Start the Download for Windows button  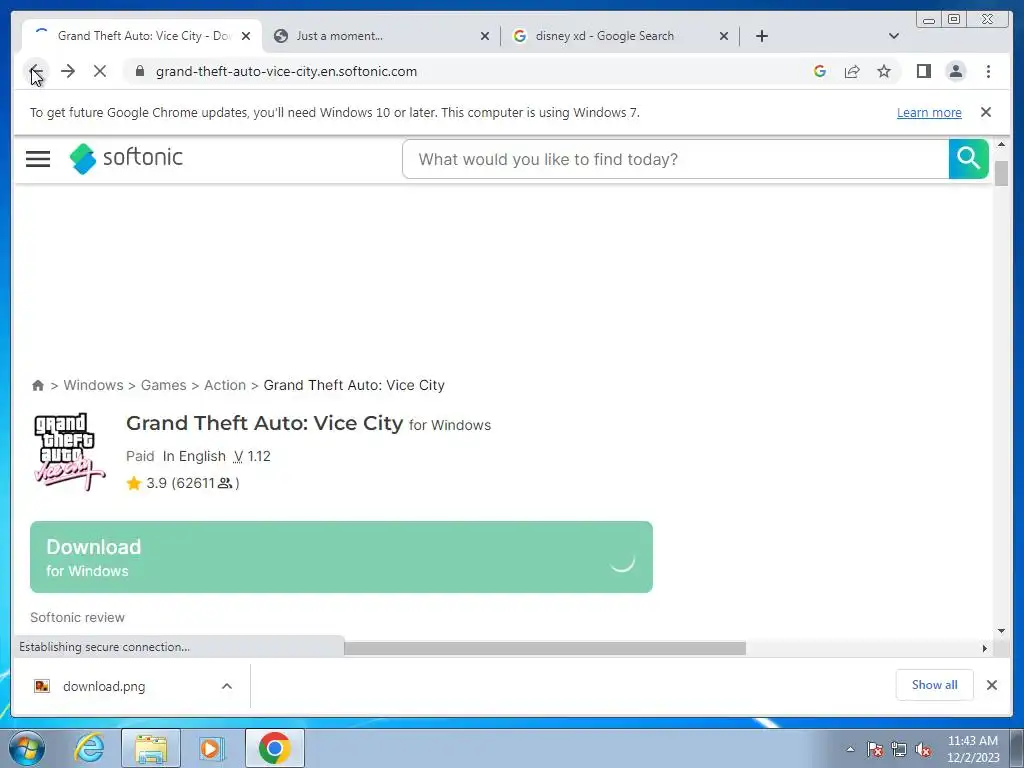click(x=341, y=557)
